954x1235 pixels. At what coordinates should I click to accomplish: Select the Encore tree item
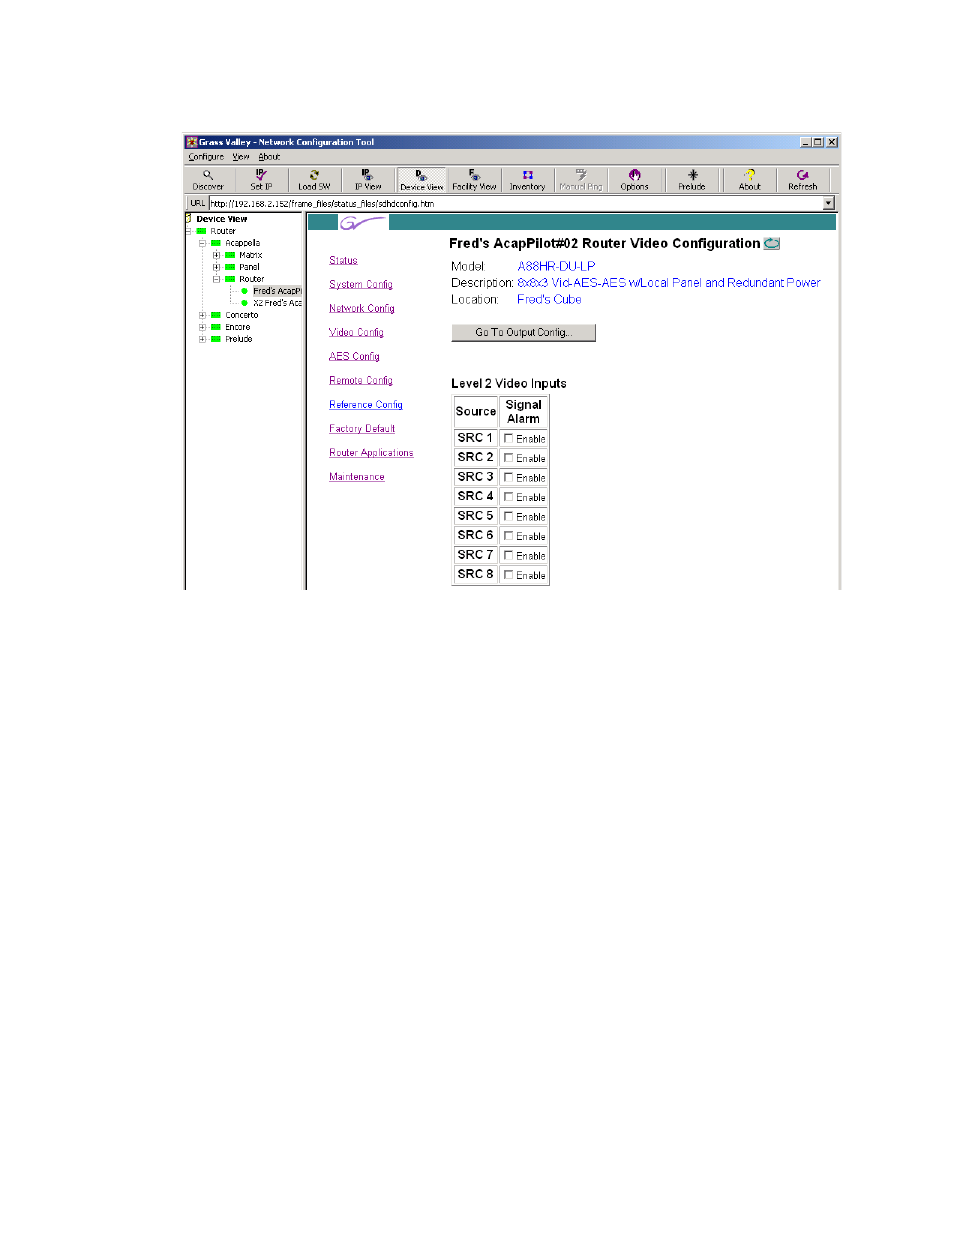[x=237, y=327]
